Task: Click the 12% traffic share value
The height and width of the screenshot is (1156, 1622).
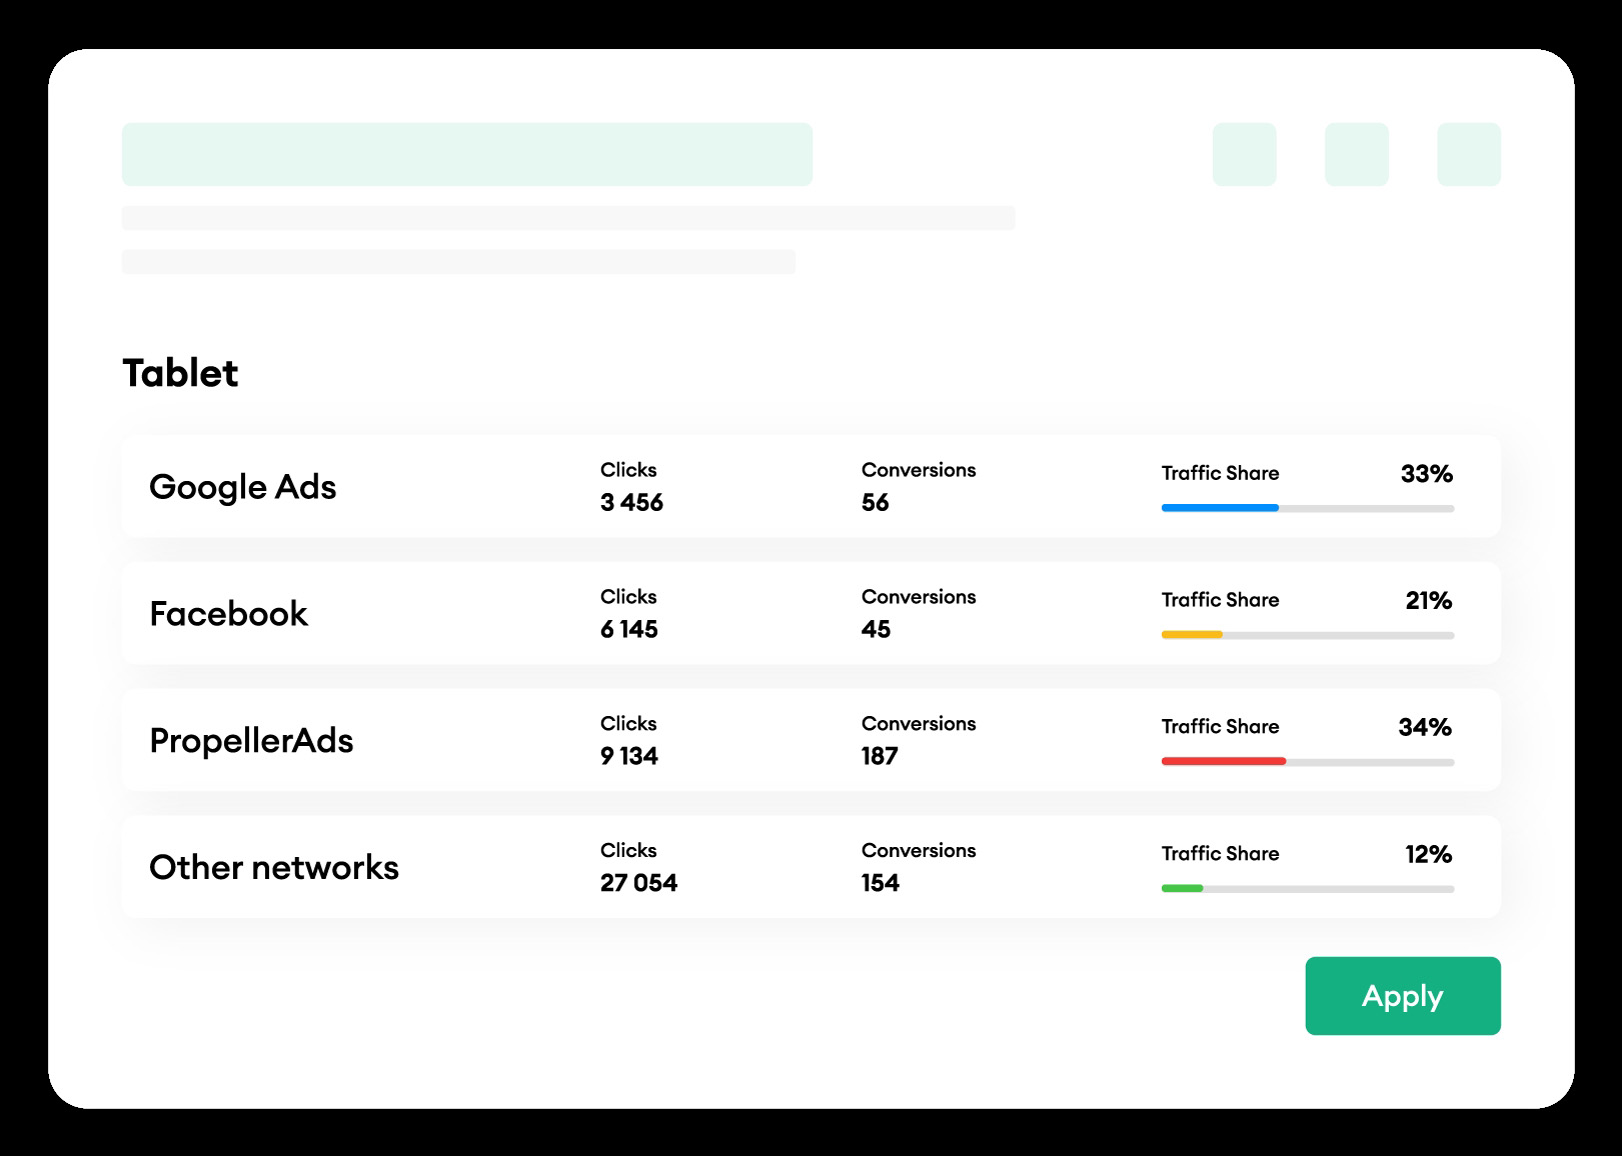Action: (x=1428, y=854)
